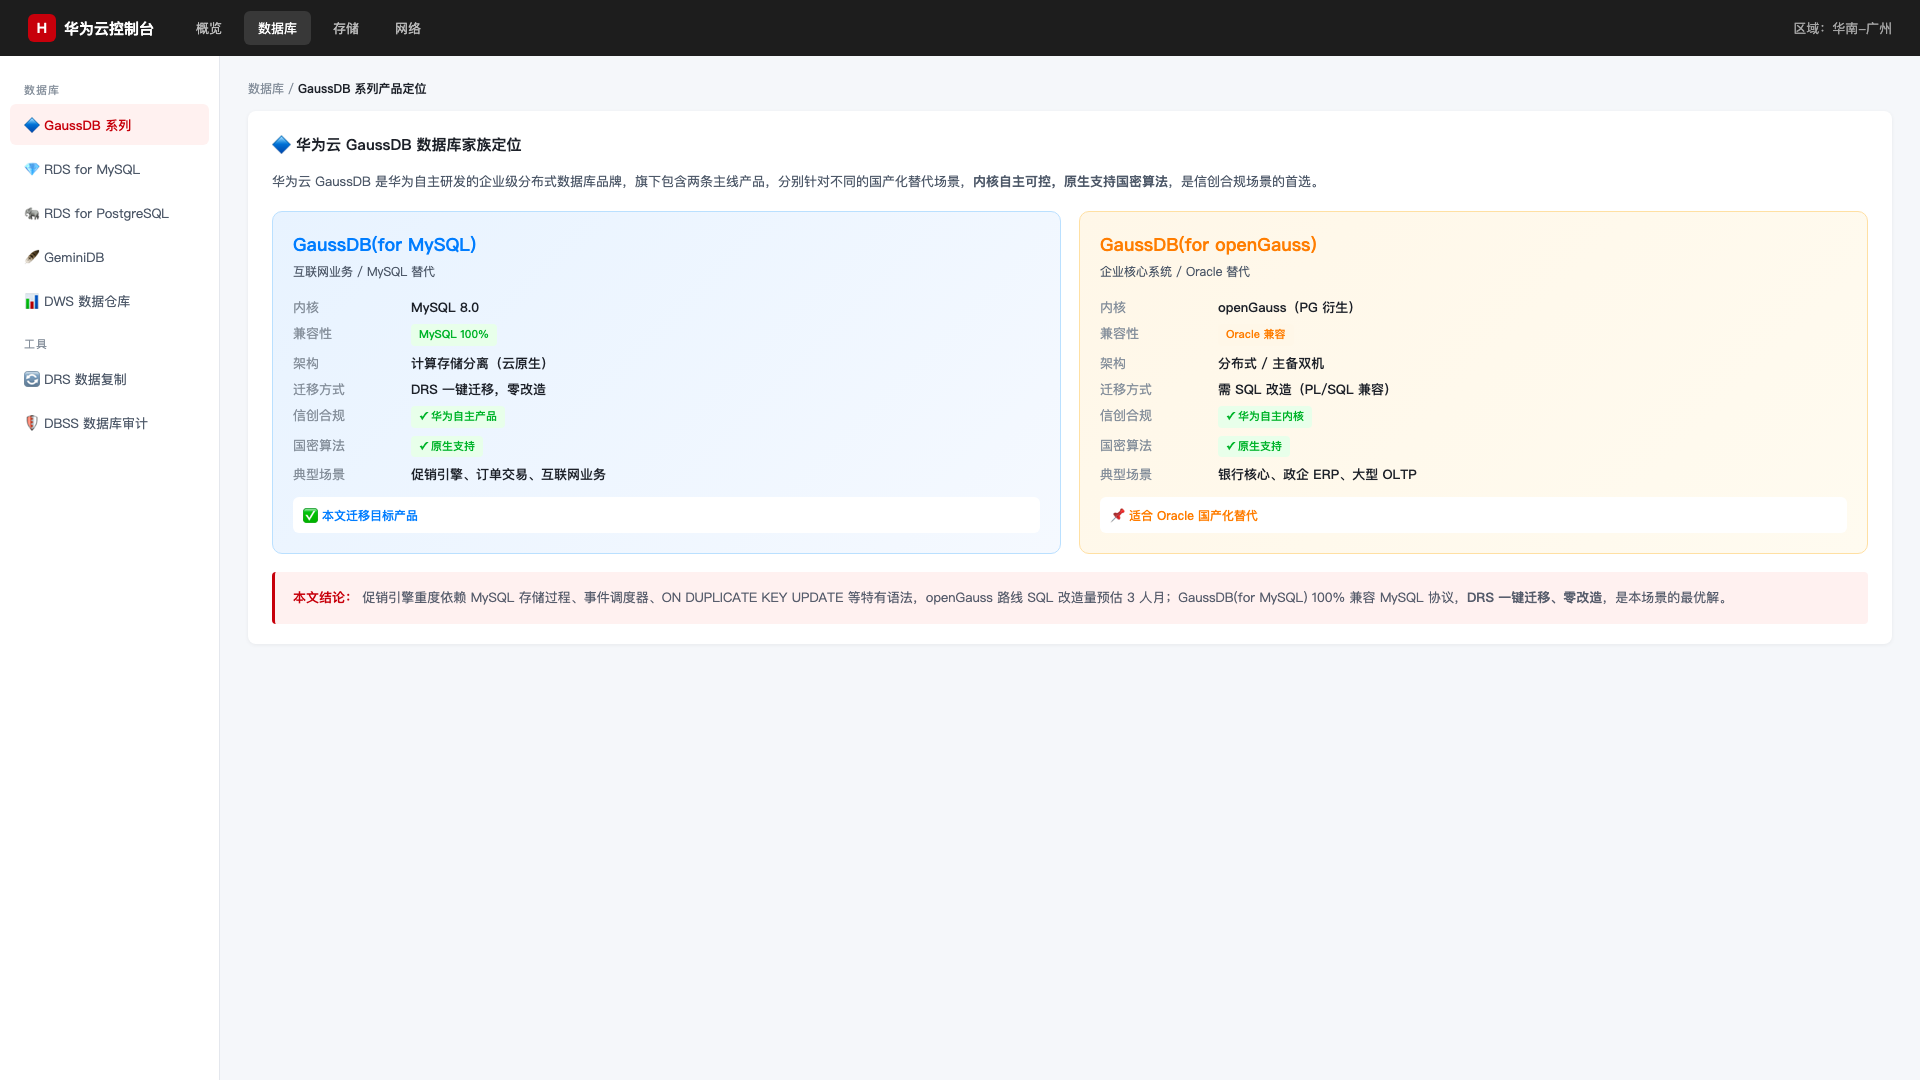
Task: Click the red Huawei H logo
Action: tap(41, 28)
